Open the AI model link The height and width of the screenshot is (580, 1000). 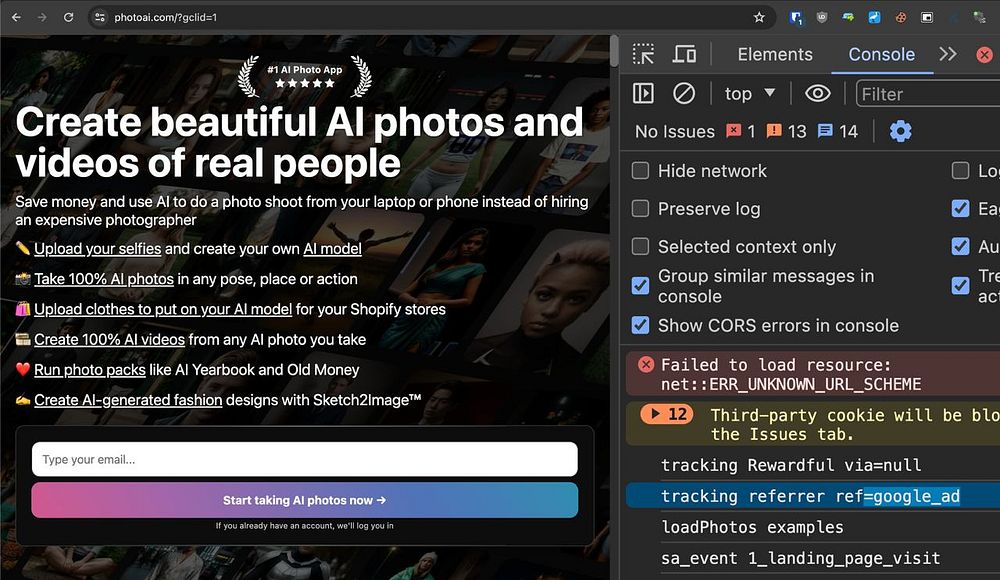tap(332, 249)
